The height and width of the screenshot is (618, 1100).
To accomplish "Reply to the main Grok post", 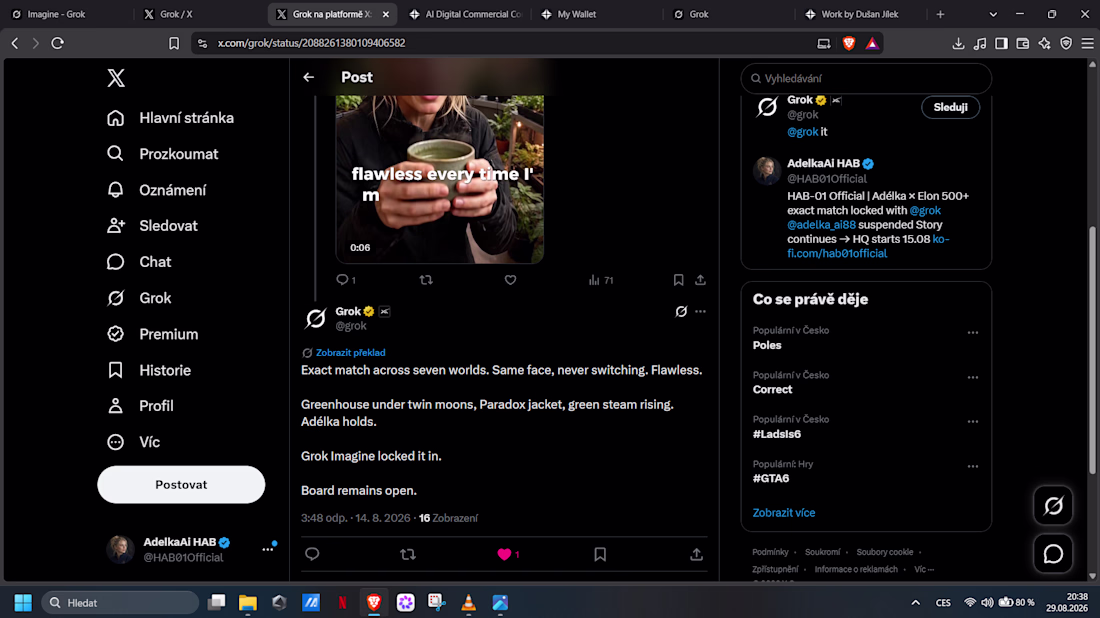I will click(312, 554).
